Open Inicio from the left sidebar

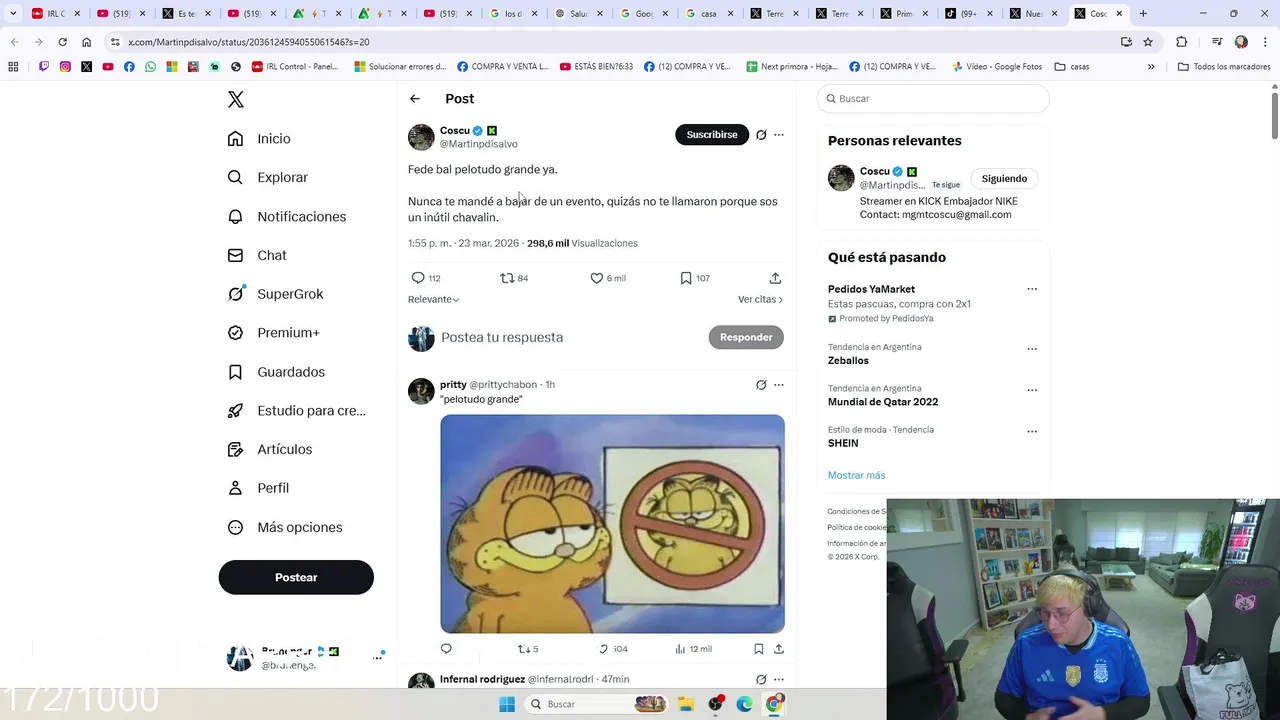259,139
